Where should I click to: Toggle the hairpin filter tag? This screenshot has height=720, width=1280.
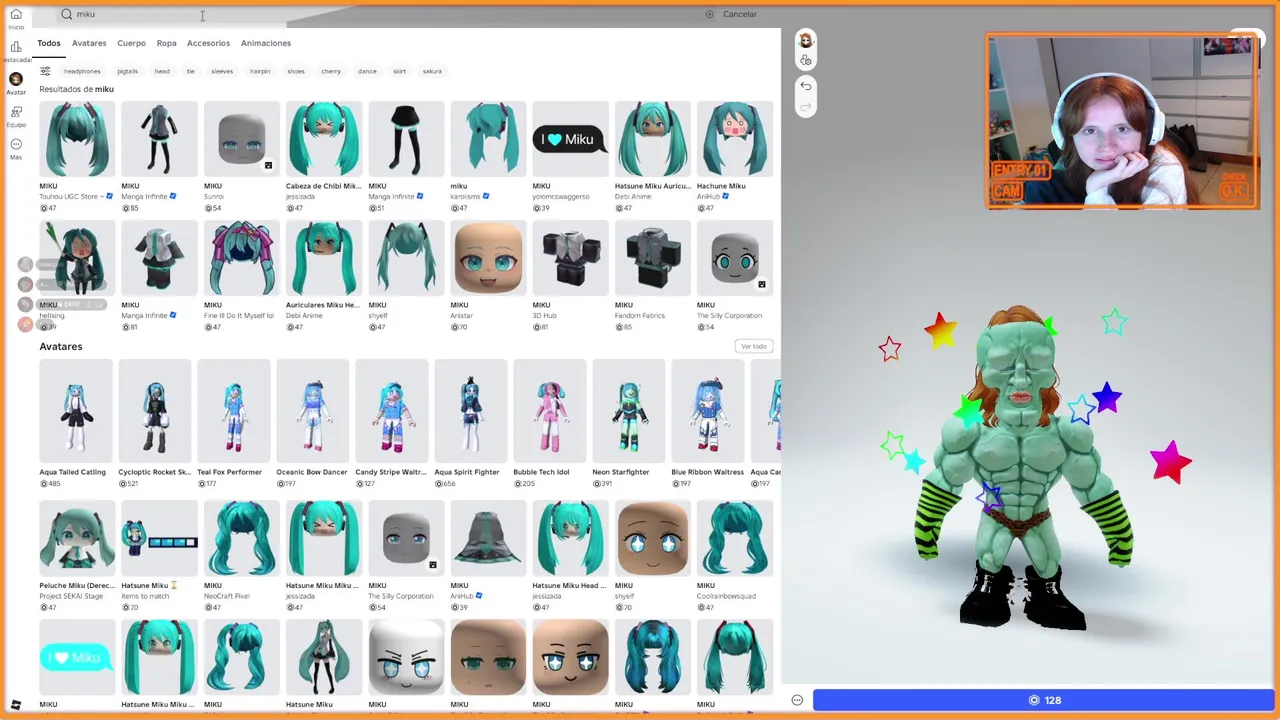click(260, 71)
